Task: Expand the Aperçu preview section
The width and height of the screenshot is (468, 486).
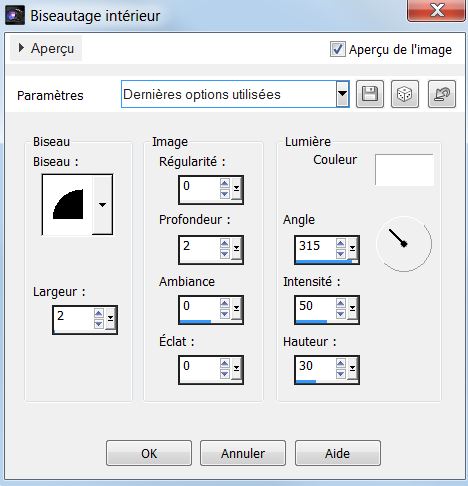Action: (x=21, y=48)
